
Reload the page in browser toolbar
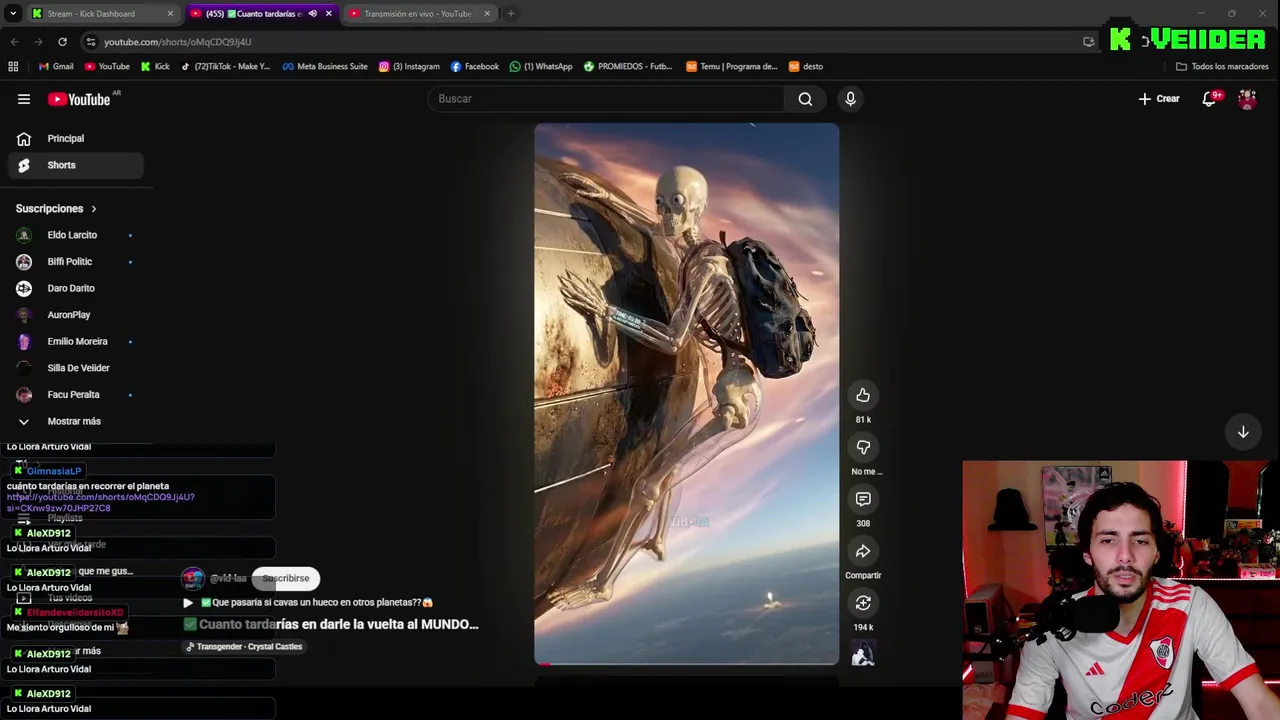[62, 42]
